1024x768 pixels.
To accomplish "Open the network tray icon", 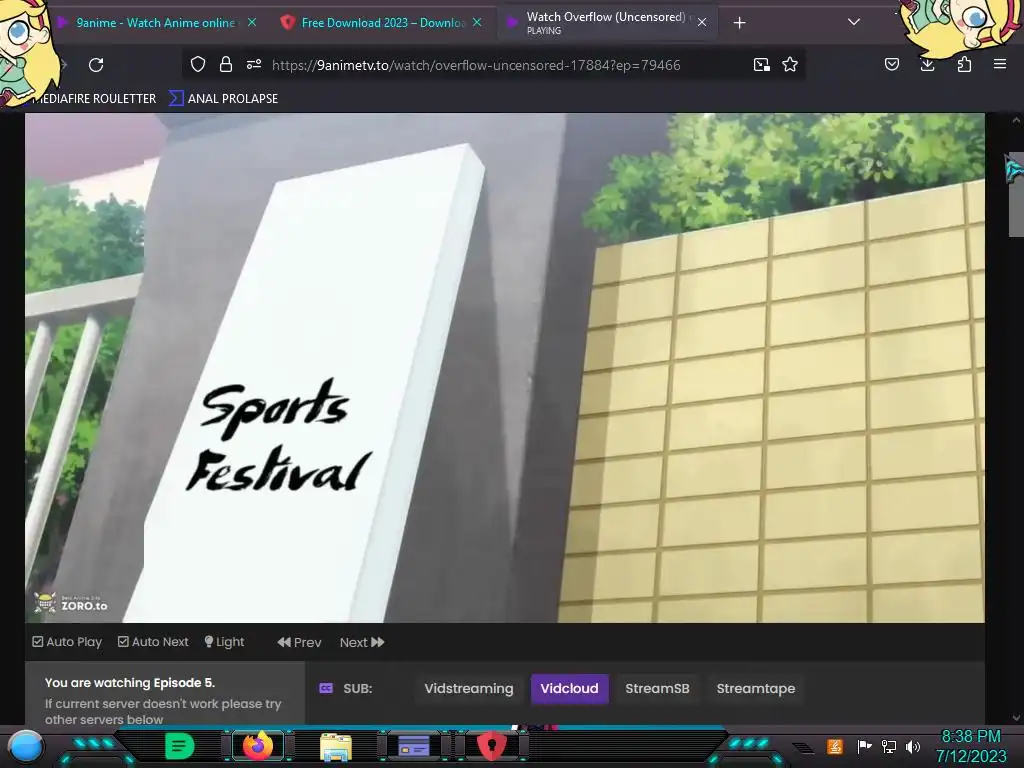I will point(889,746).
